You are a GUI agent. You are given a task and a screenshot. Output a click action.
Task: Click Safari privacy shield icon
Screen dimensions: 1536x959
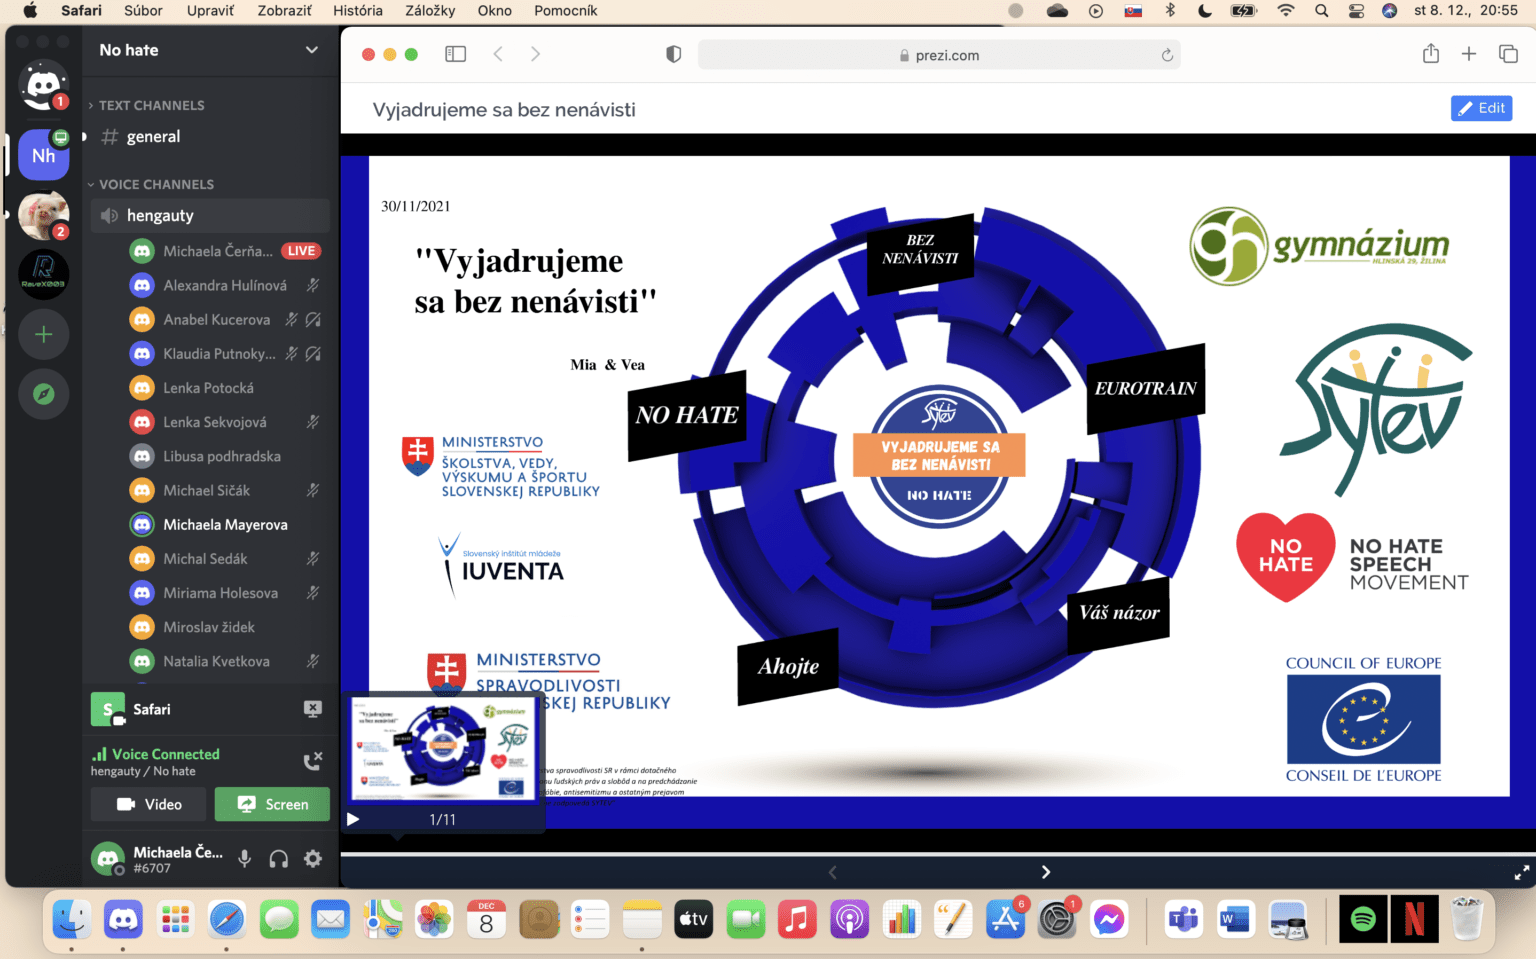coord(674,54)
